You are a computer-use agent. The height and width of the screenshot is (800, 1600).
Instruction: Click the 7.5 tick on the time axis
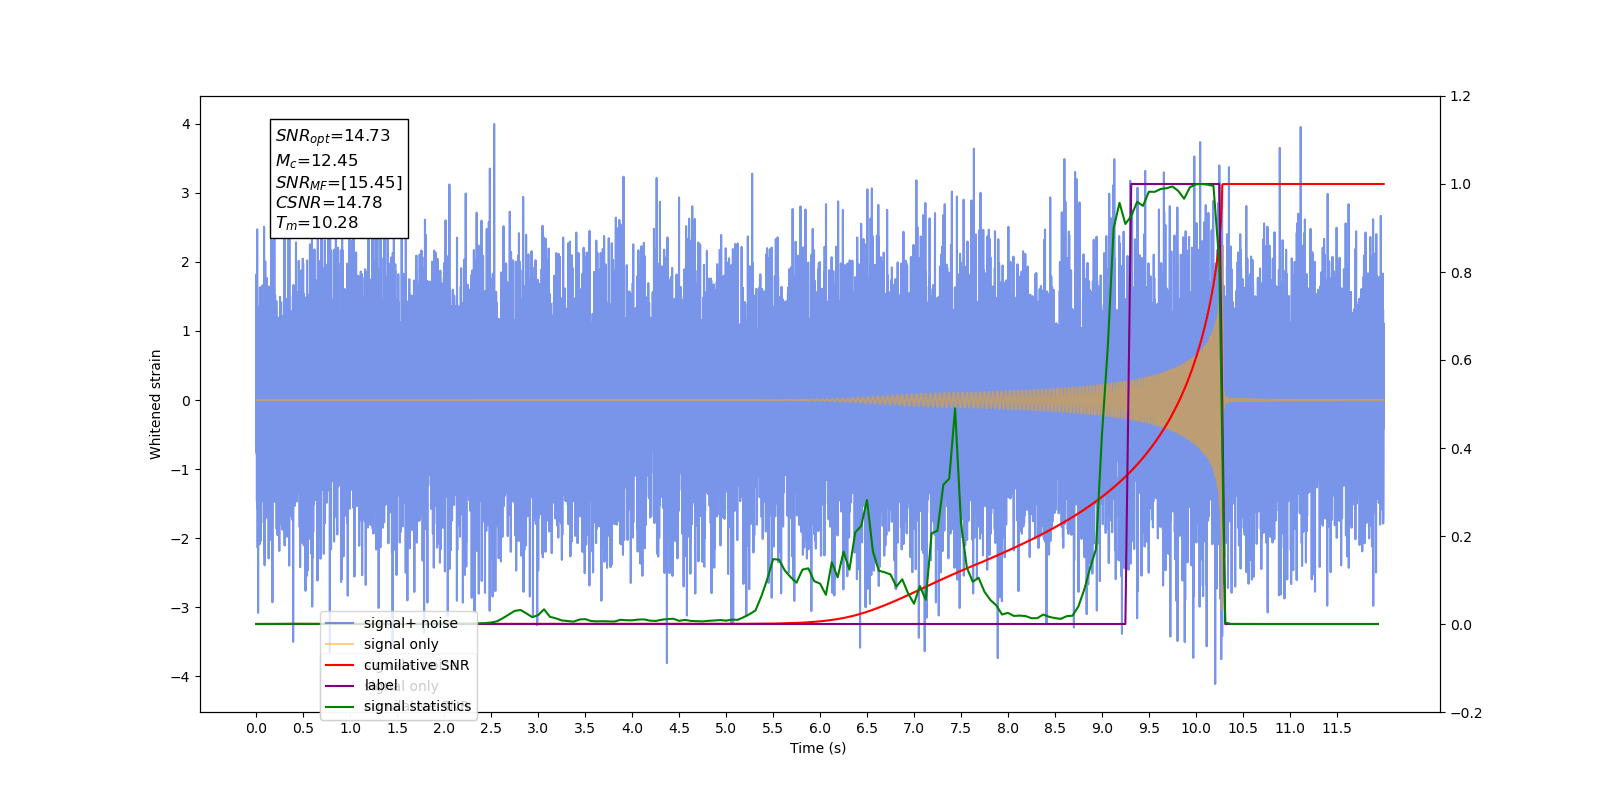[961, 728]
